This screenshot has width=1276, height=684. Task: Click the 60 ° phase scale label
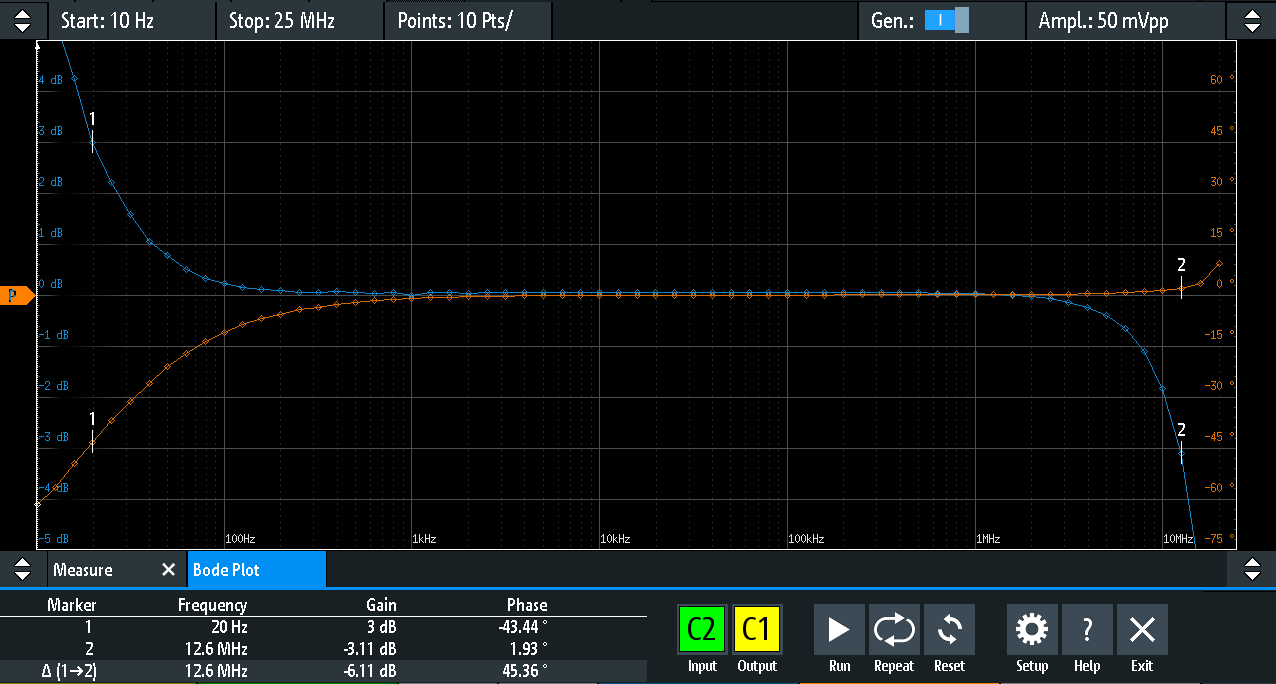point(1222,80)
